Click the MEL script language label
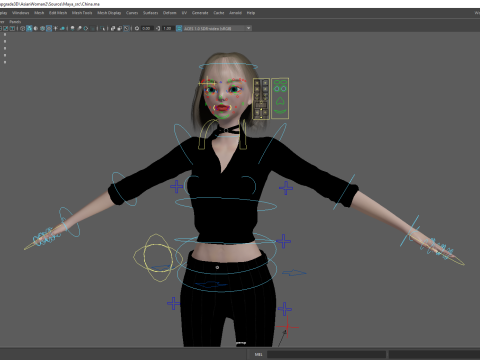This screenshot has height=360, width=480. 258,354
